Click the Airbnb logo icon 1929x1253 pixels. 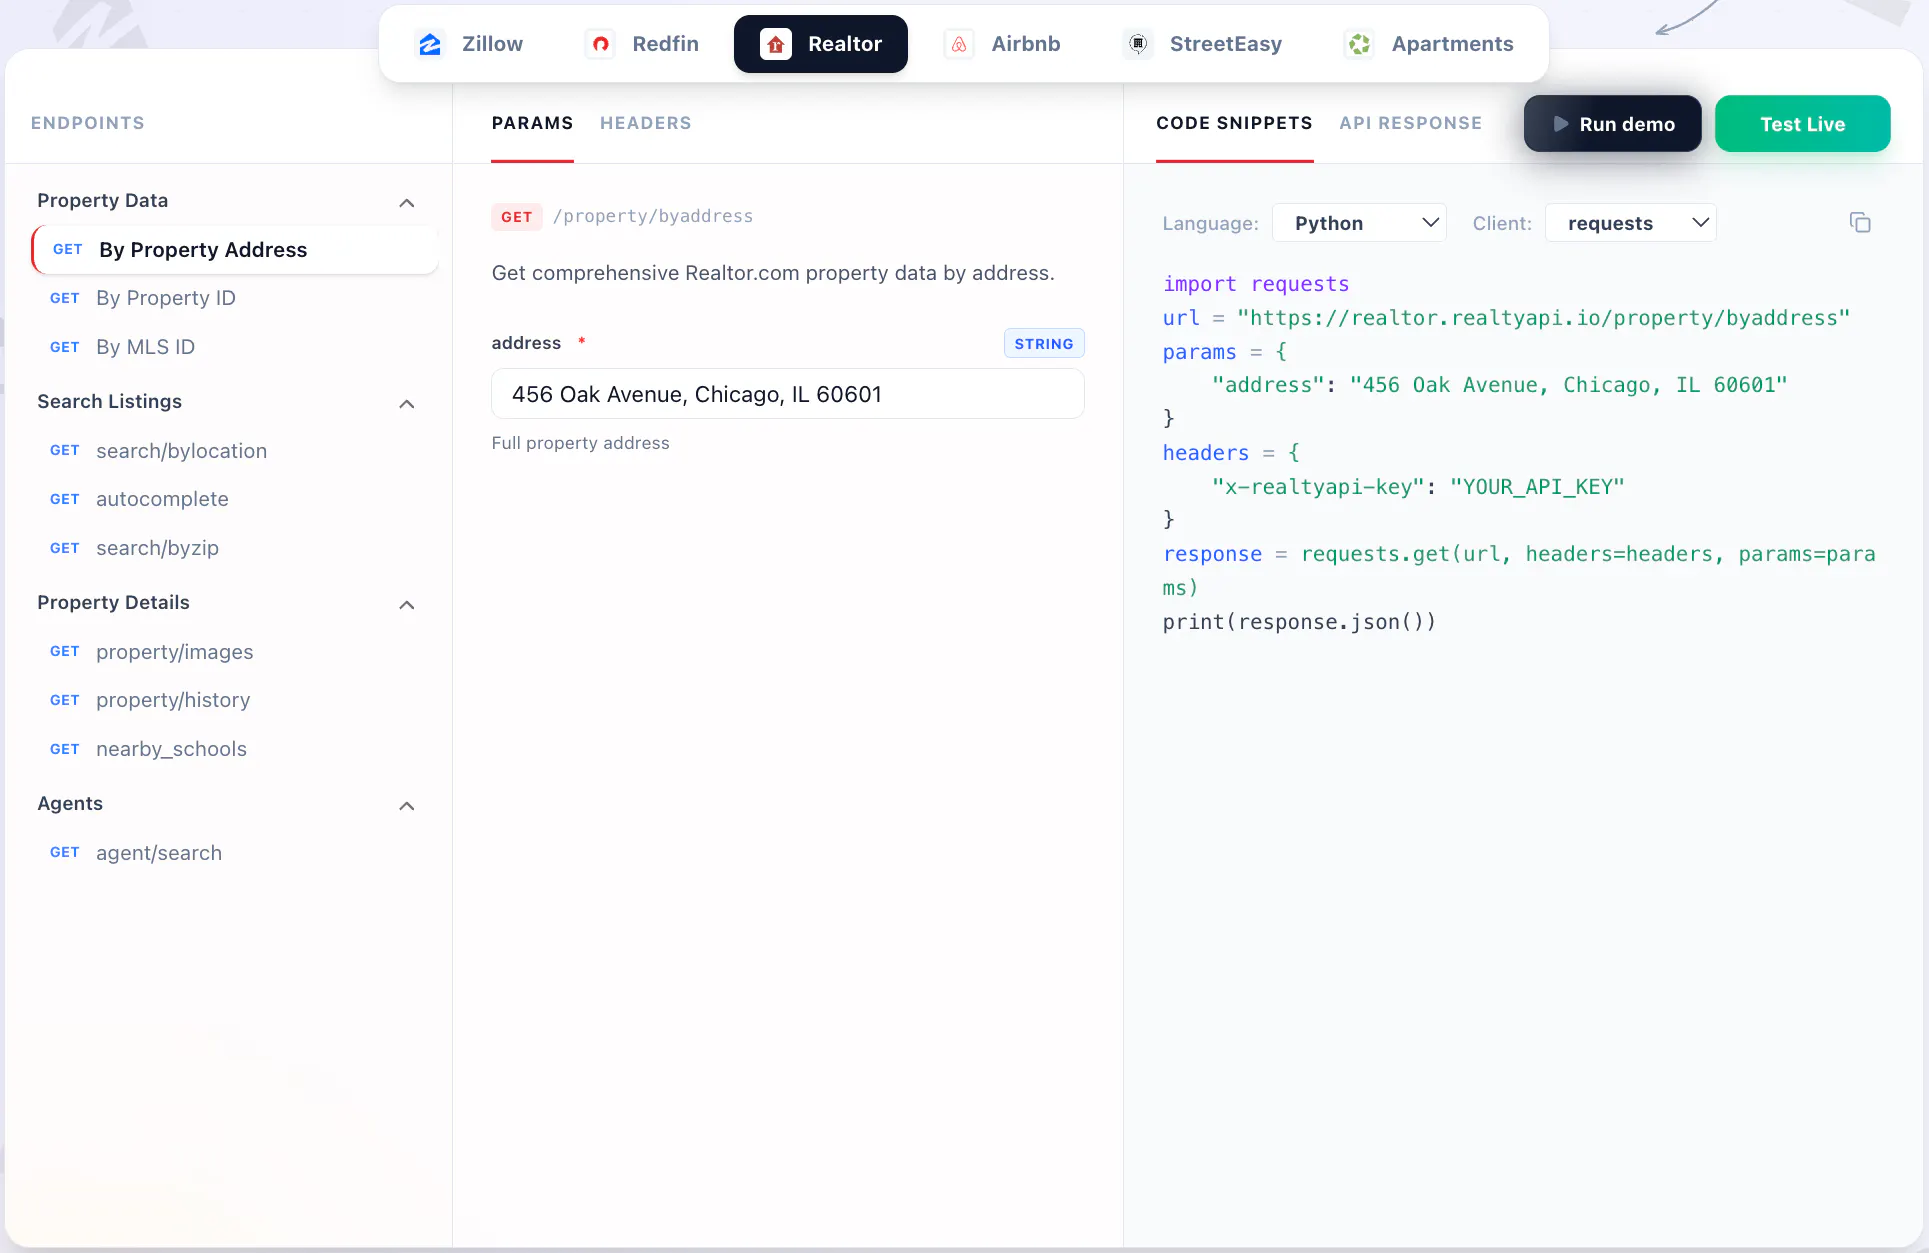coord(959,44)
